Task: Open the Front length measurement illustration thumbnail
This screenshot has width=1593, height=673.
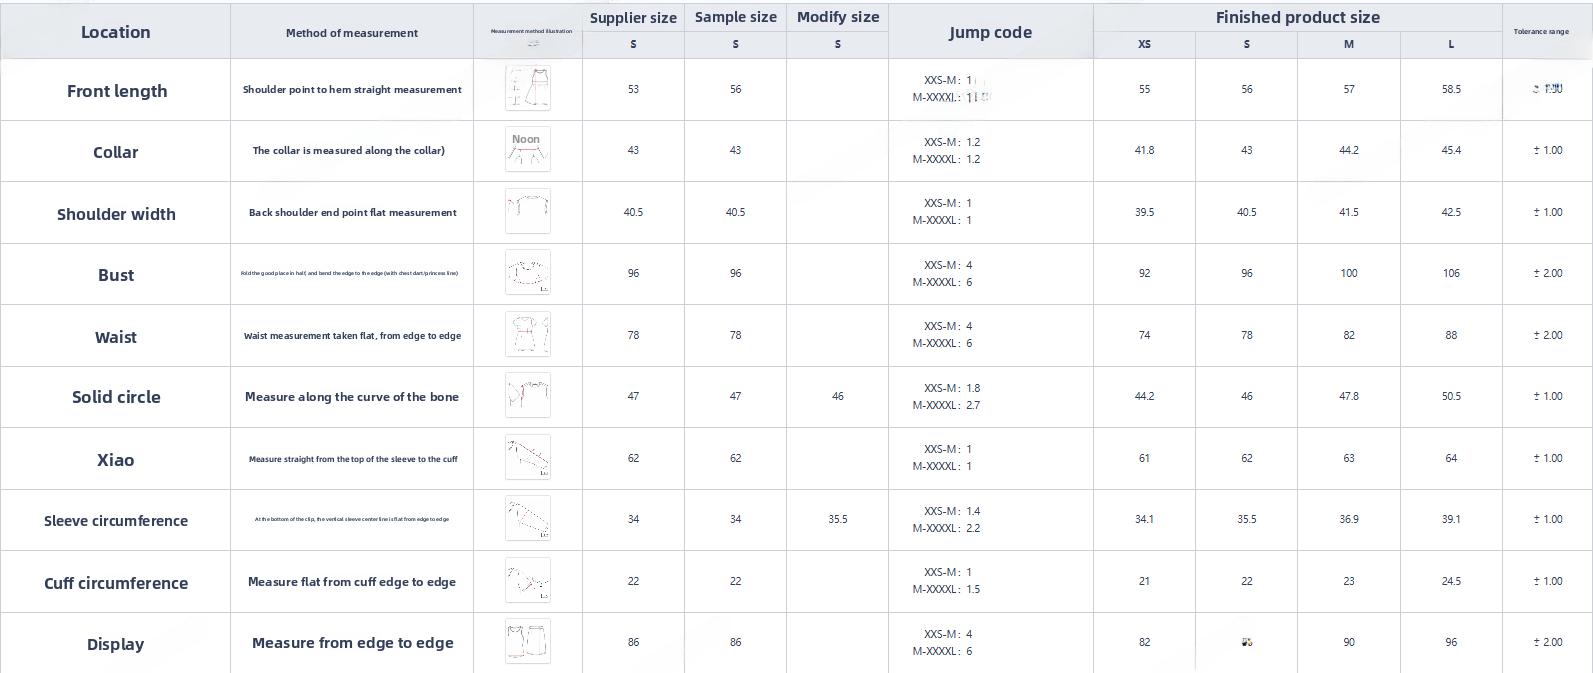Action: pos(527,88)
